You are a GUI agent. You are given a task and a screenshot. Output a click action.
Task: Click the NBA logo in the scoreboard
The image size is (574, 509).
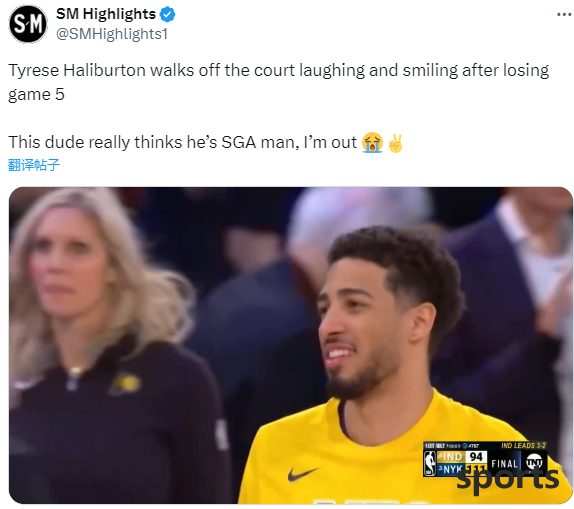pyautogui.click(x=430, y=463)
